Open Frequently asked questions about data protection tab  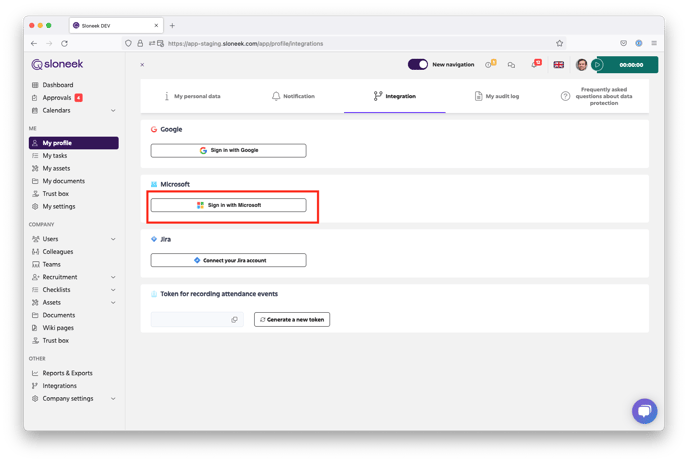click(x=597, y=96)
